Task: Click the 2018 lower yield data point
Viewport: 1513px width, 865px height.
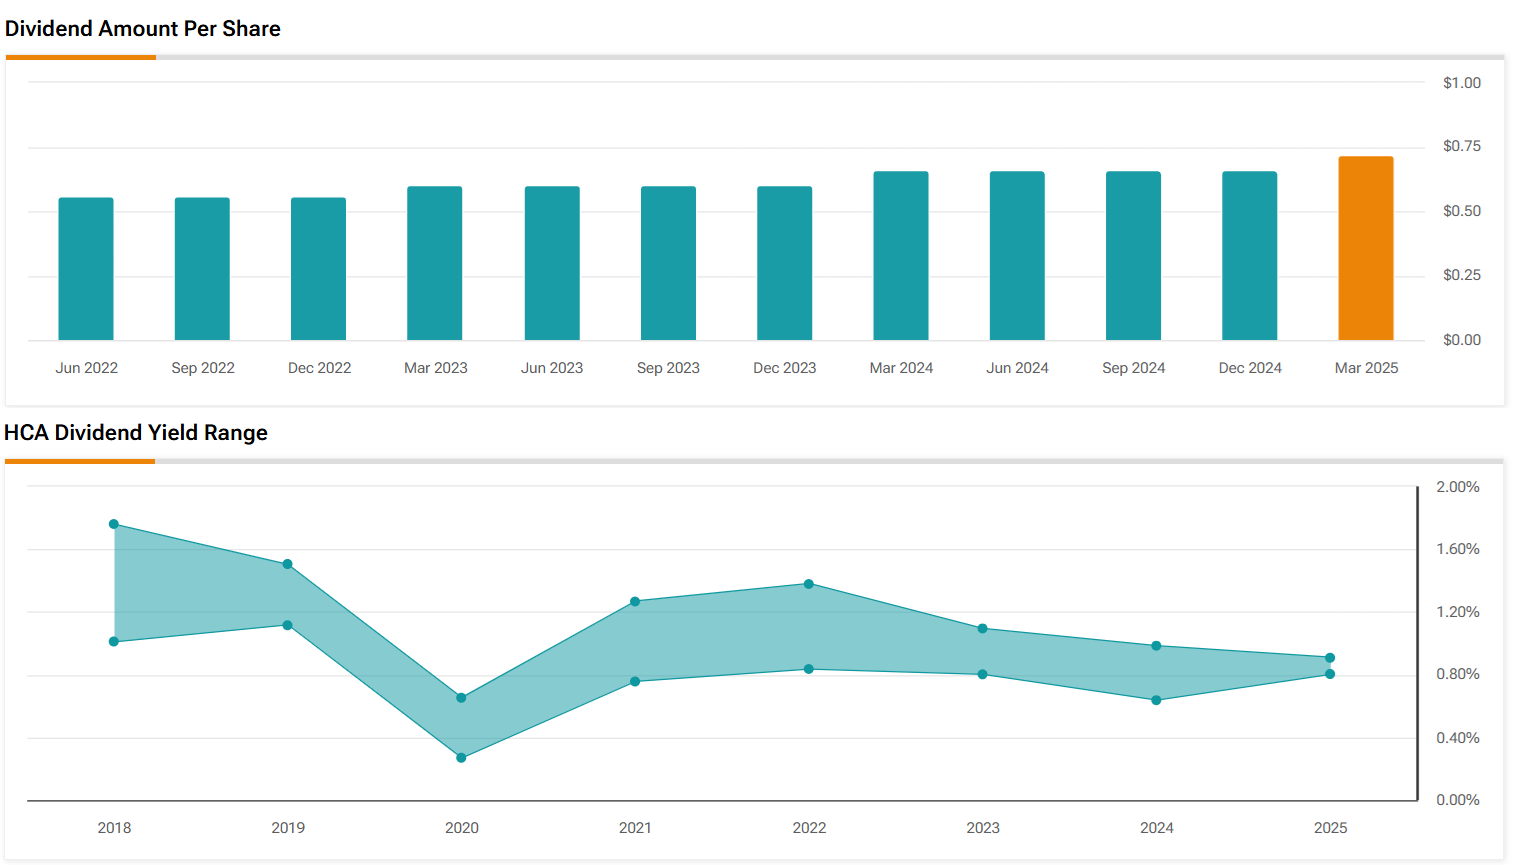Action: click(x=114, y=642)
